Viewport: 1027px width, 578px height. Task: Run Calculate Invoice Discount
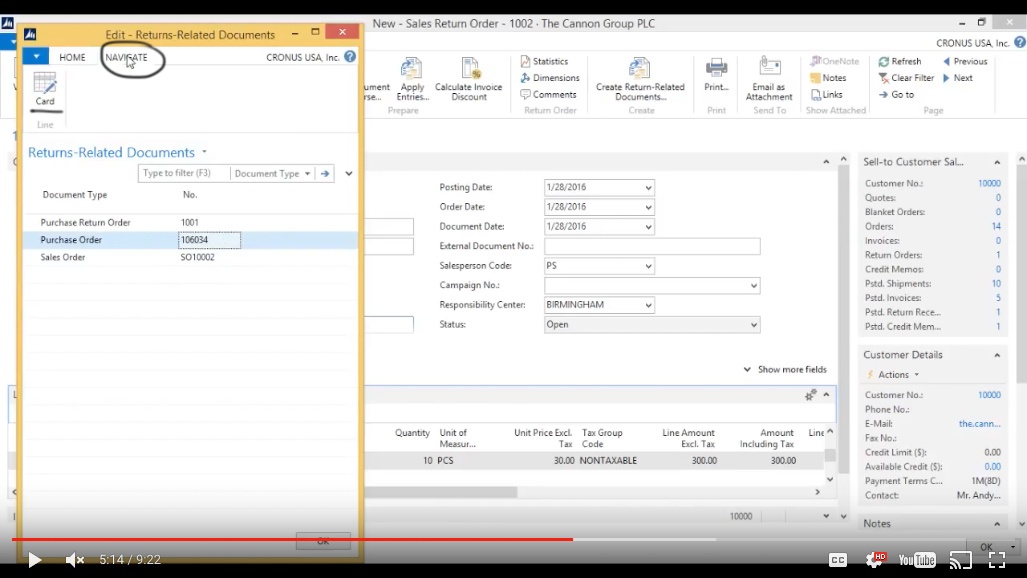pos(468,79)
